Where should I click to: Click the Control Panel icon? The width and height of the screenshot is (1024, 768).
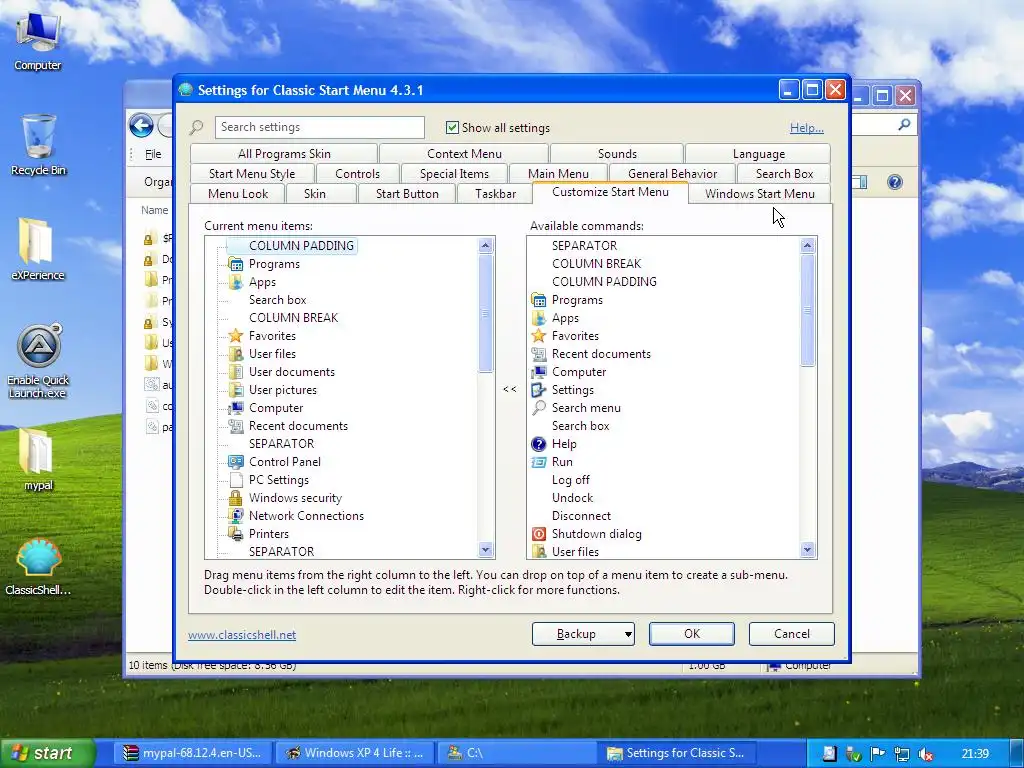click(236, 462)
